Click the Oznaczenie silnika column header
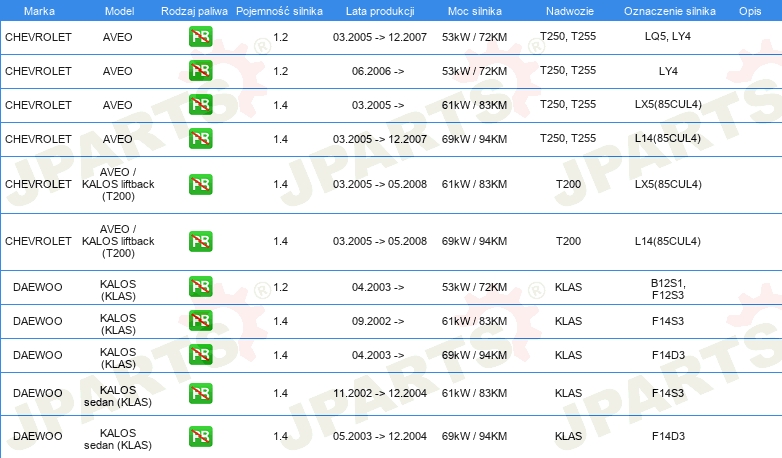Image resolution: width=782 pixels, height=458 pixels. pos(670,11)
